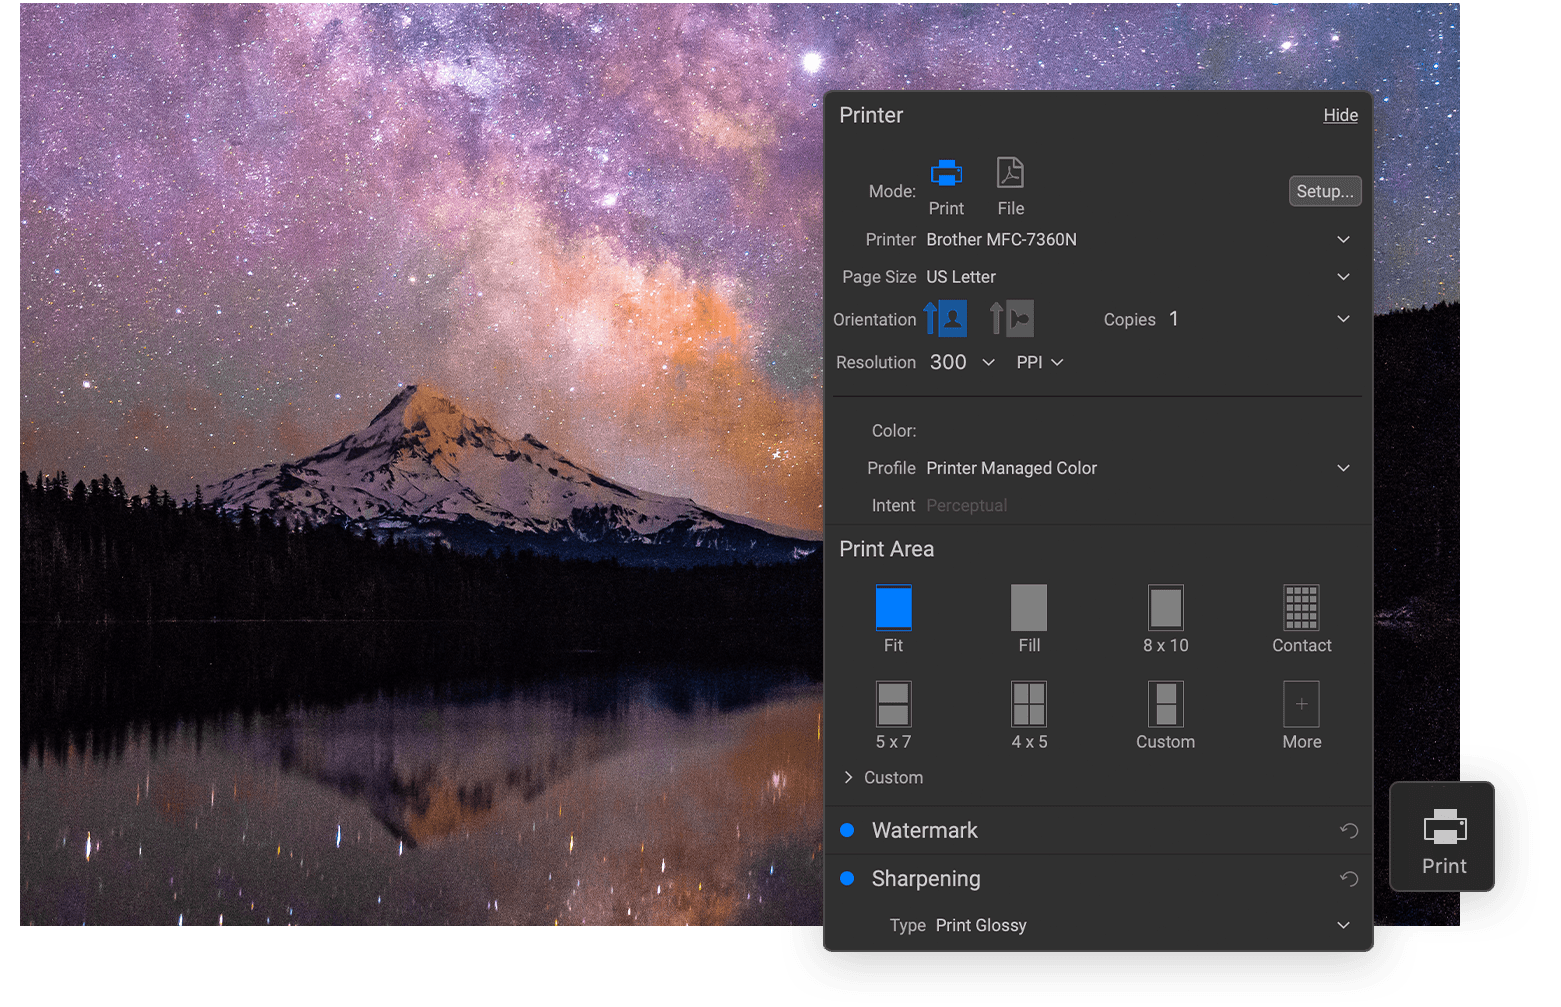Click the mountain photo preview

tap(420, 465)
